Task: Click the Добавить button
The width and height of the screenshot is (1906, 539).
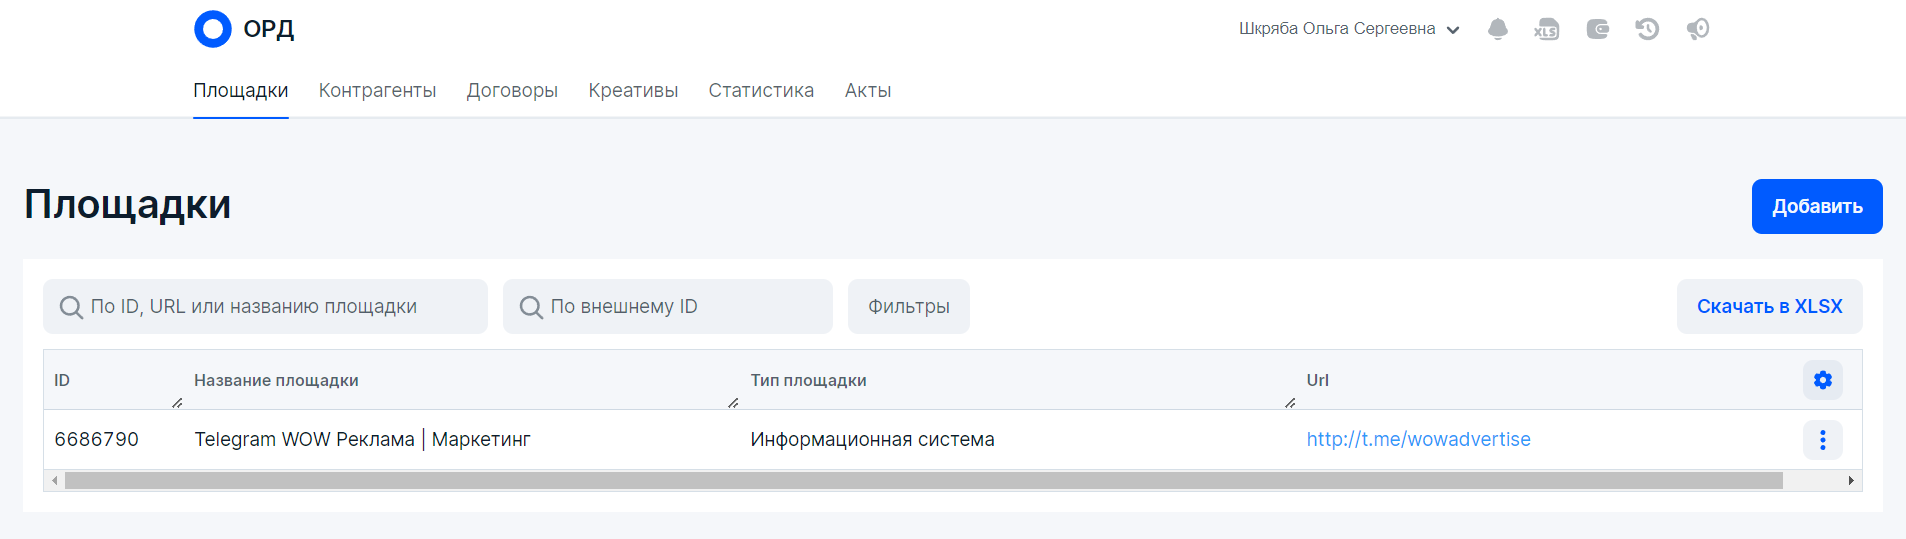Action: pyautogui.click(x=1816, y=207)
